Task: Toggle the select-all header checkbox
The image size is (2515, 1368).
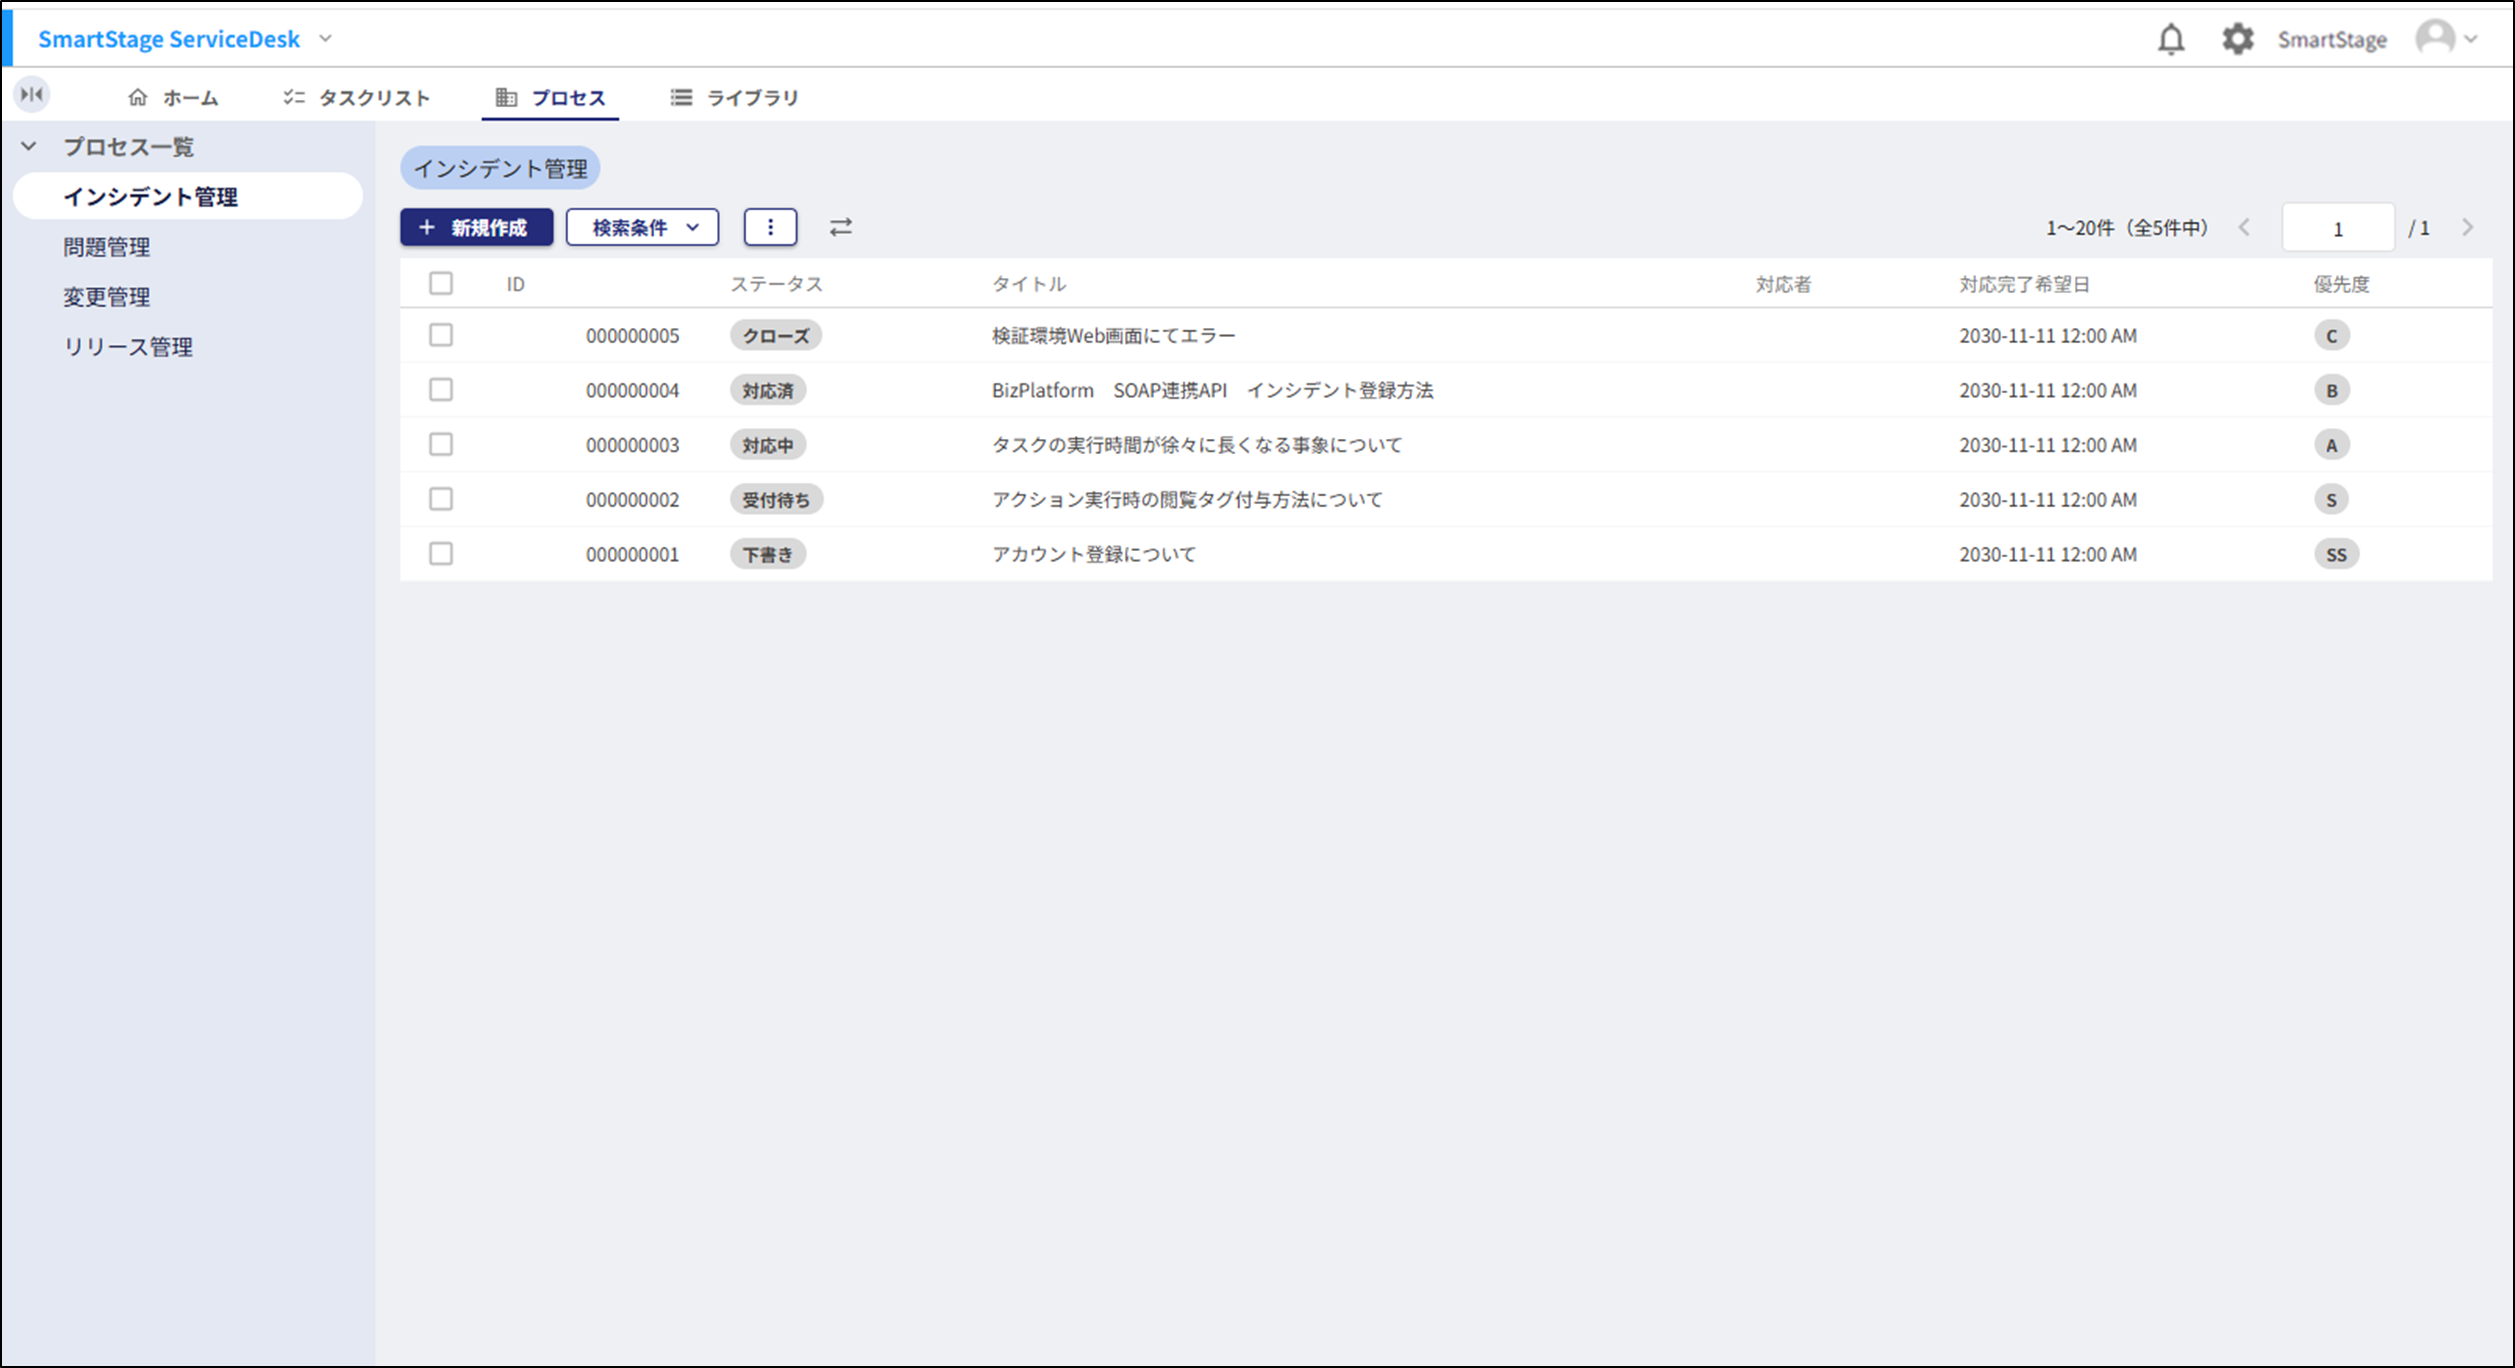Action: coord(441,284)
